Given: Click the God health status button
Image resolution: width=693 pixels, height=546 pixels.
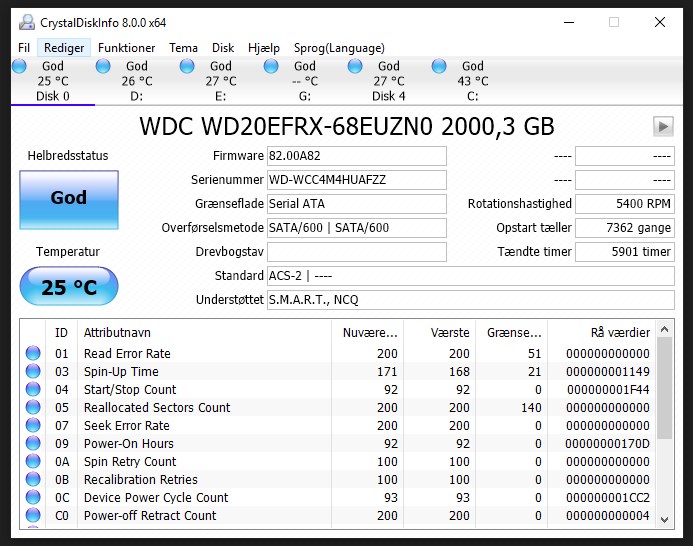Looking at the screenshot, I should [69, 200].
